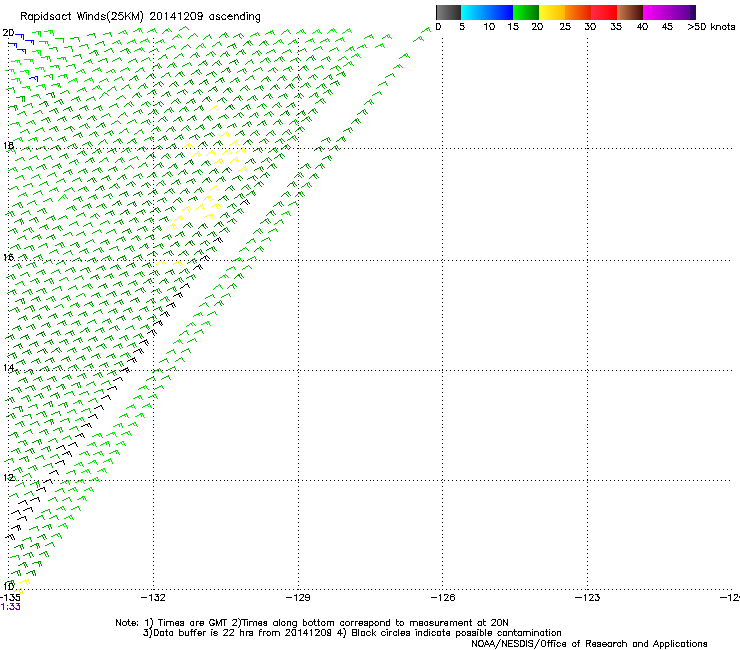Click the longitude label '-135'

pos(10,598)
